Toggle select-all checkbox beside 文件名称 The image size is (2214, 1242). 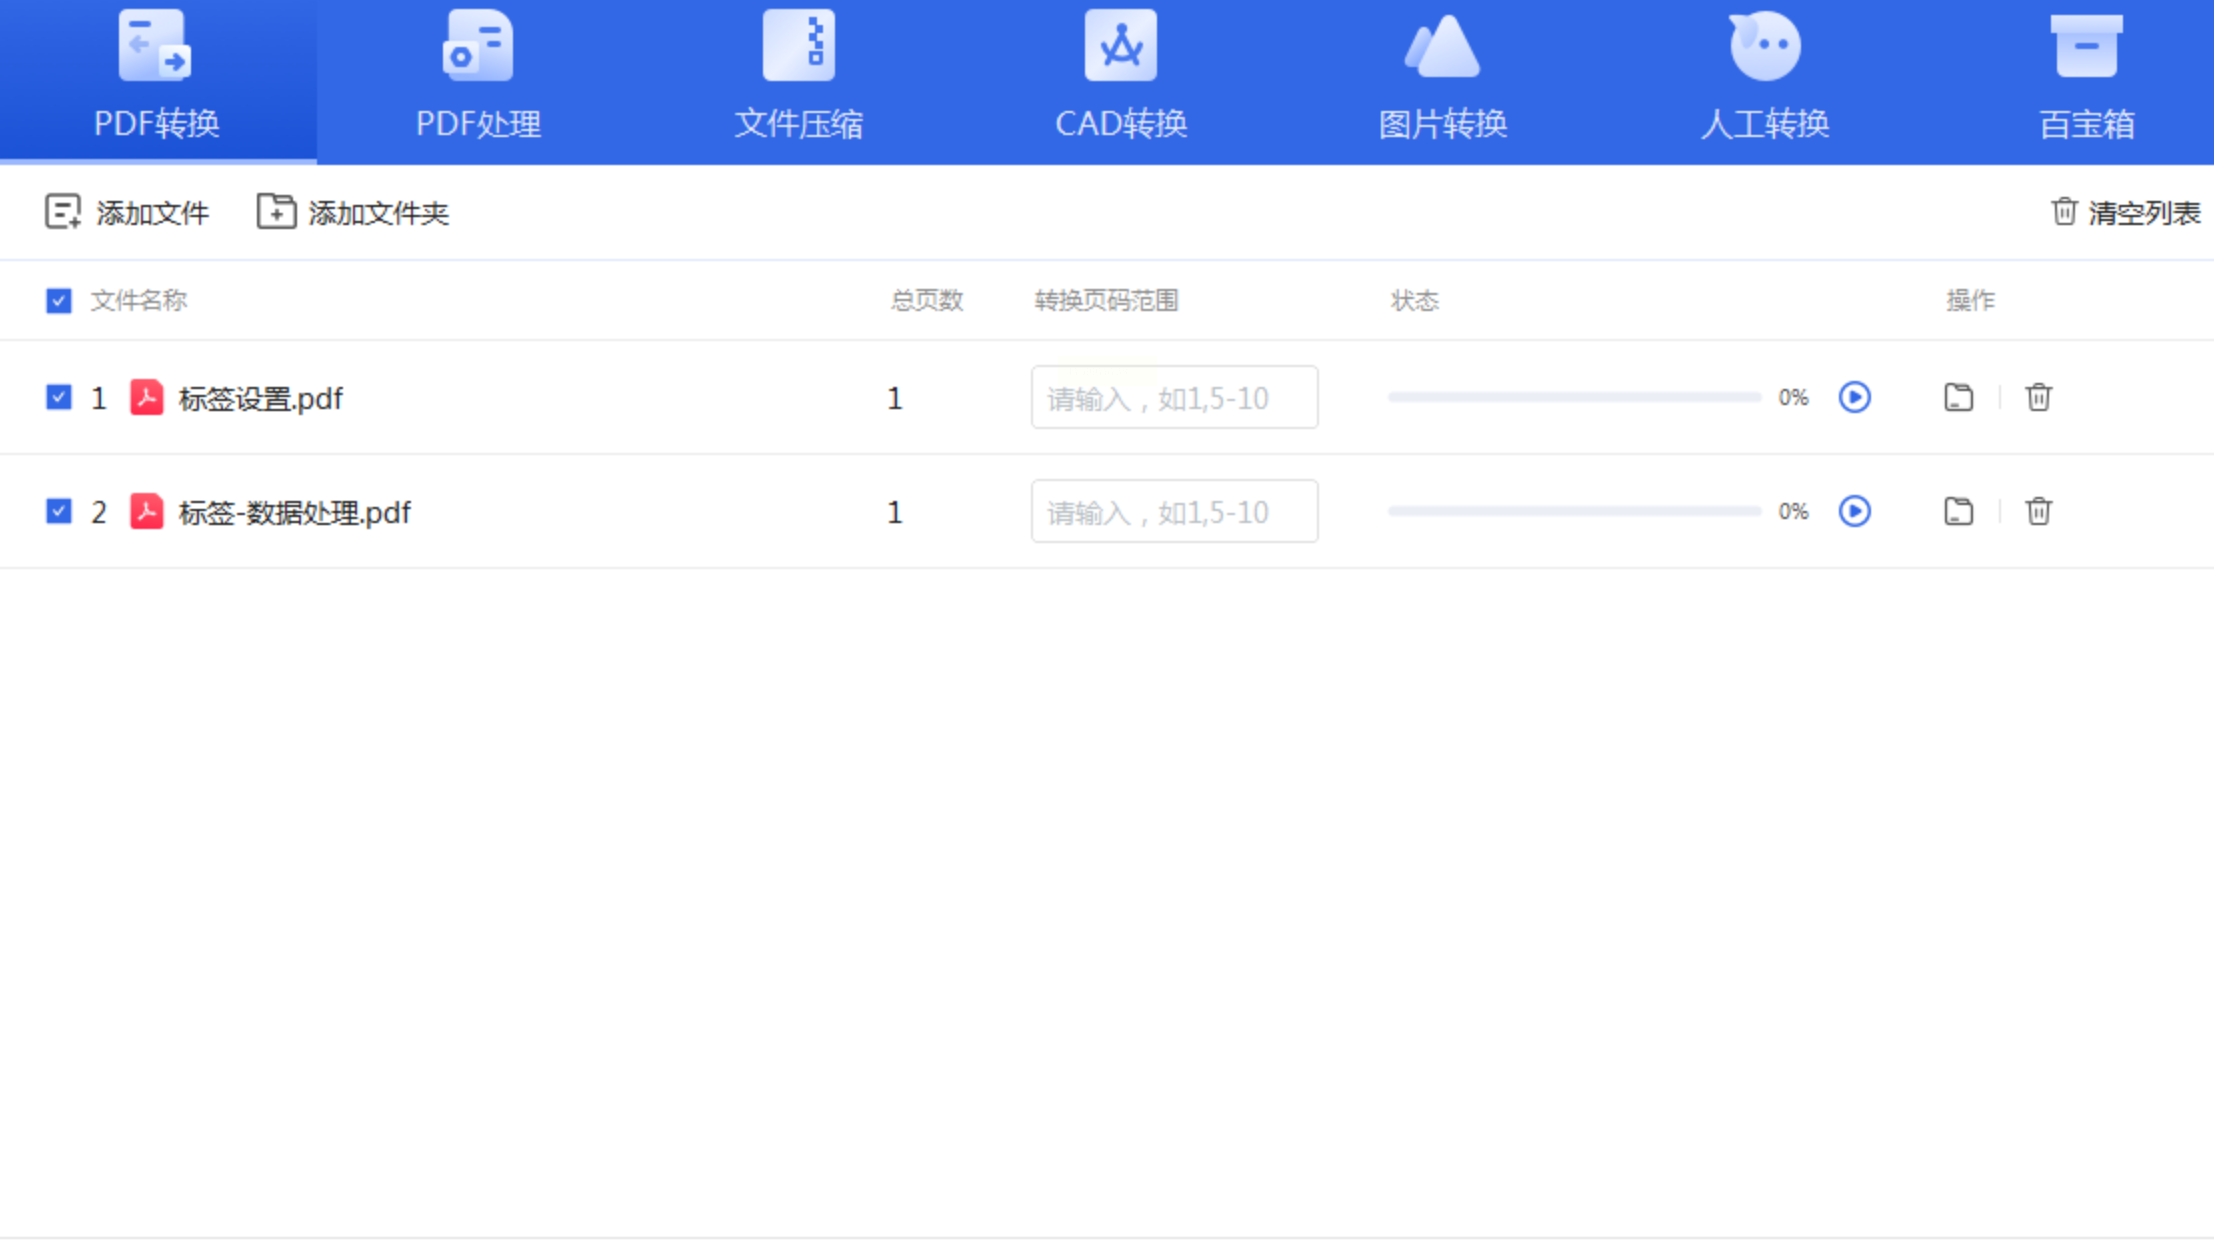[59, 300]
